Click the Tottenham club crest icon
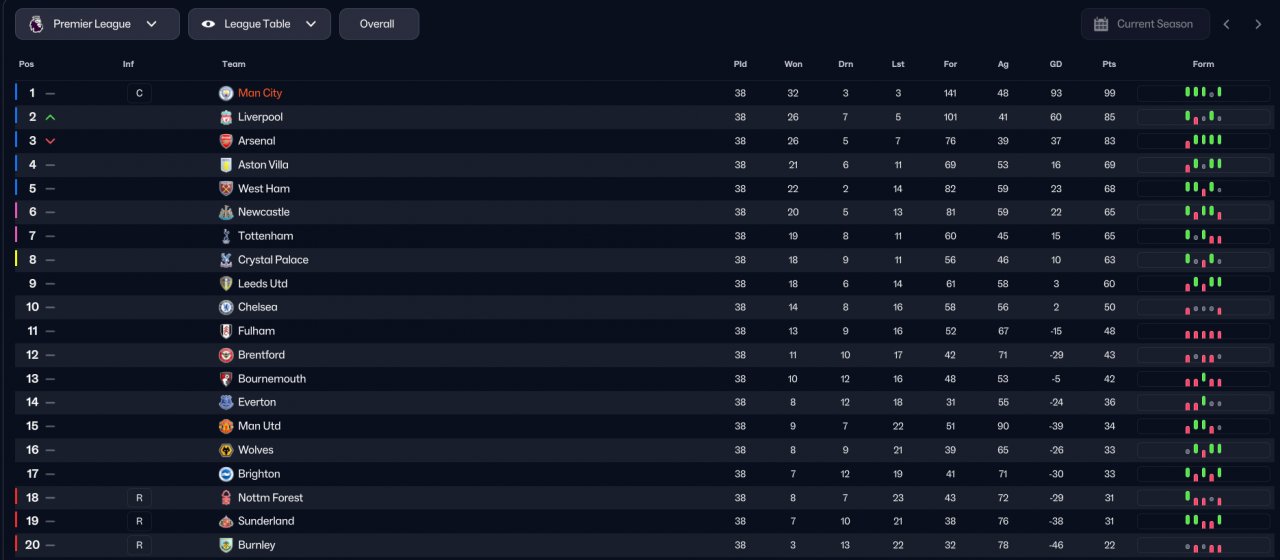 [x=226, y=236]
